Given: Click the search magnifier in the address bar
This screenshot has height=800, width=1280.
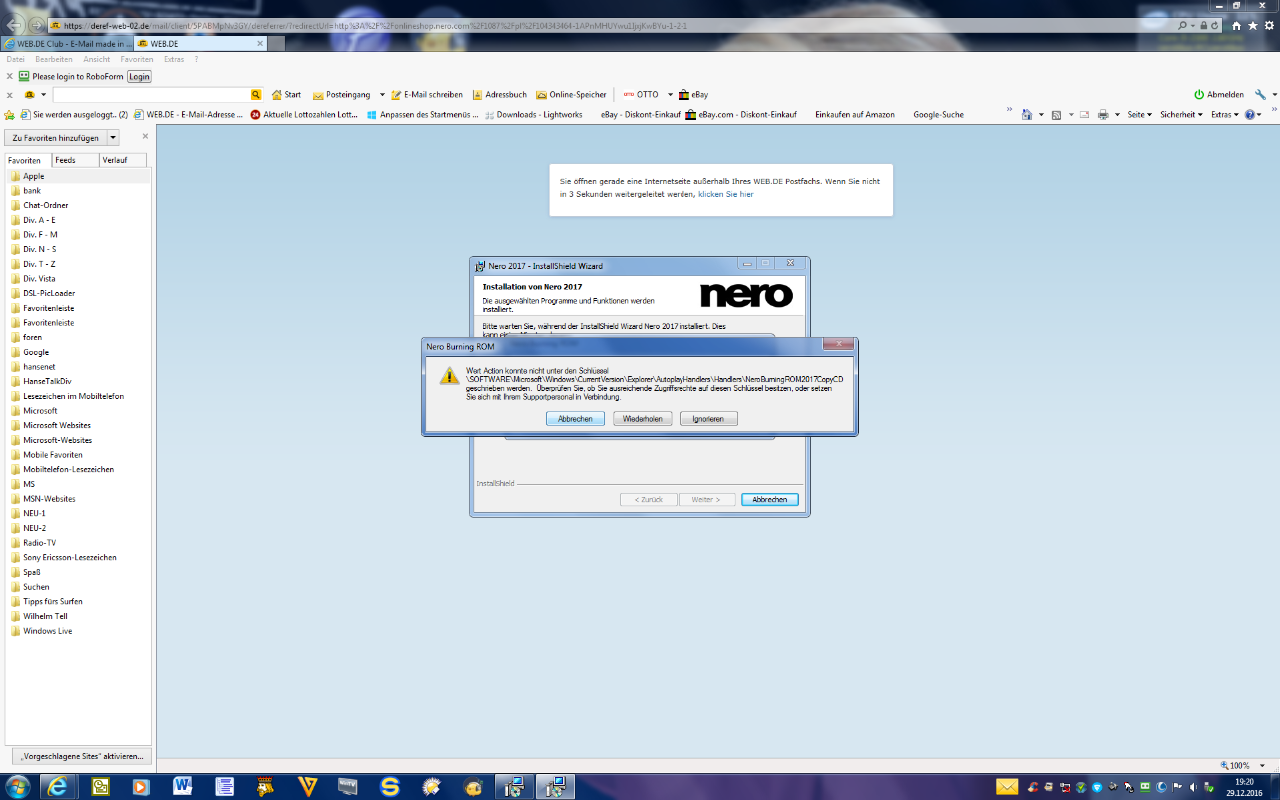Looking at the screenshot, I should tap(1183, 25).
